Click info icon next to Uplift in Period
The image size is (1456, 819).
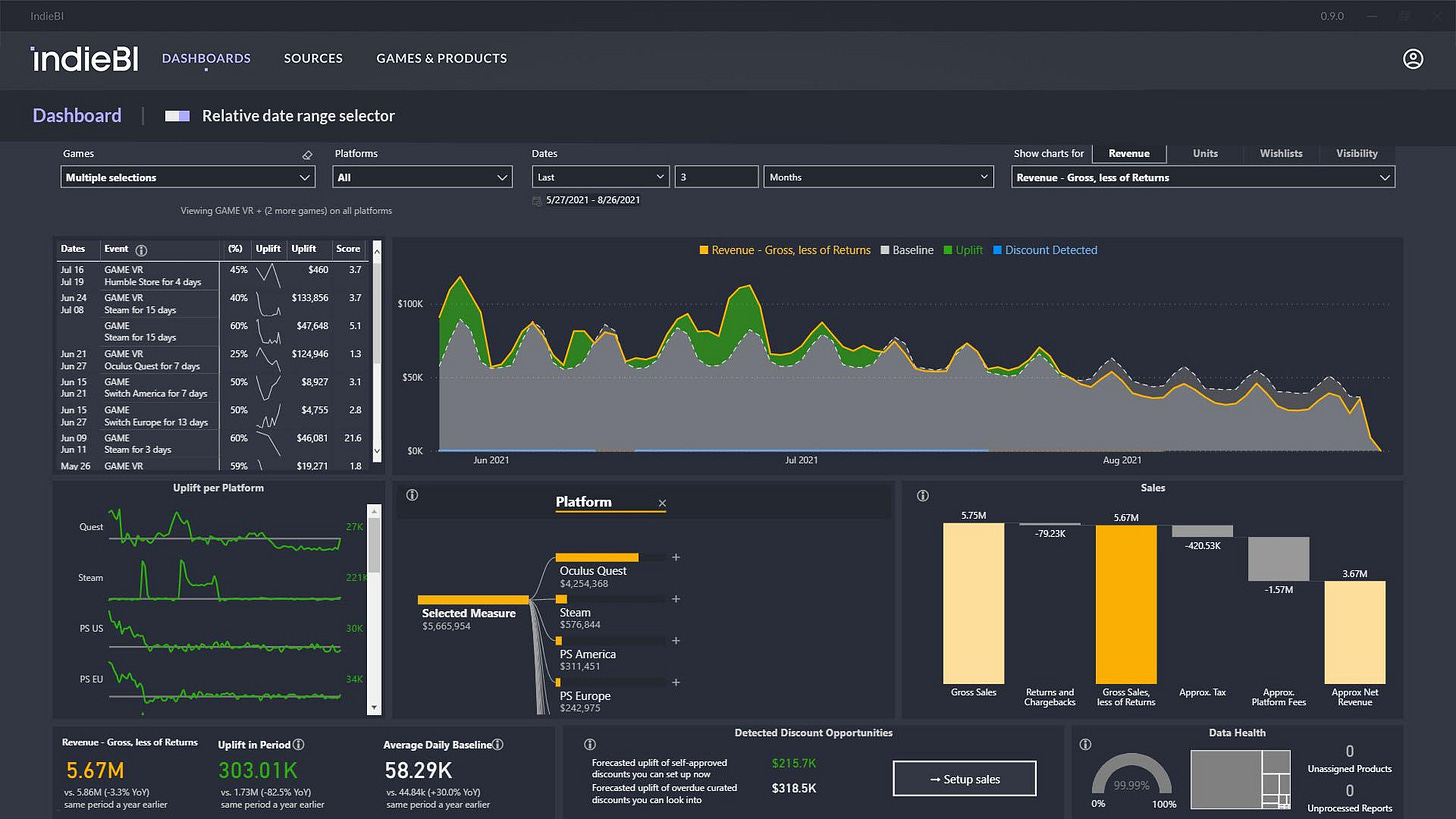pos(299,744)
